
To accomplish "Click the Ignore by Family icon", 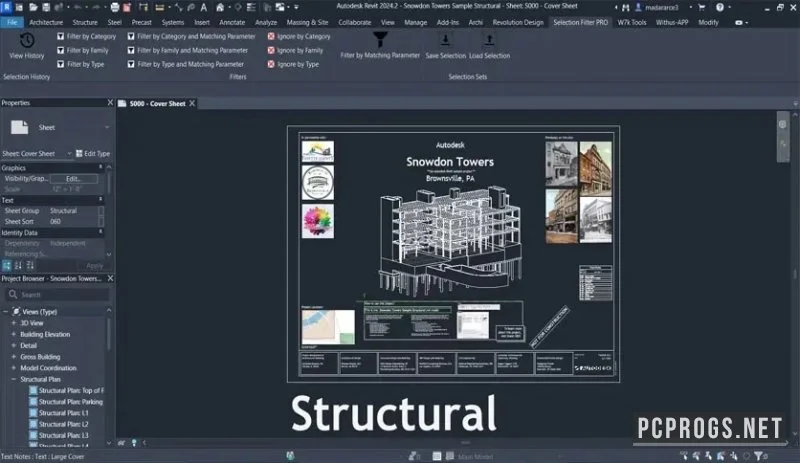I will click(271, 50).
